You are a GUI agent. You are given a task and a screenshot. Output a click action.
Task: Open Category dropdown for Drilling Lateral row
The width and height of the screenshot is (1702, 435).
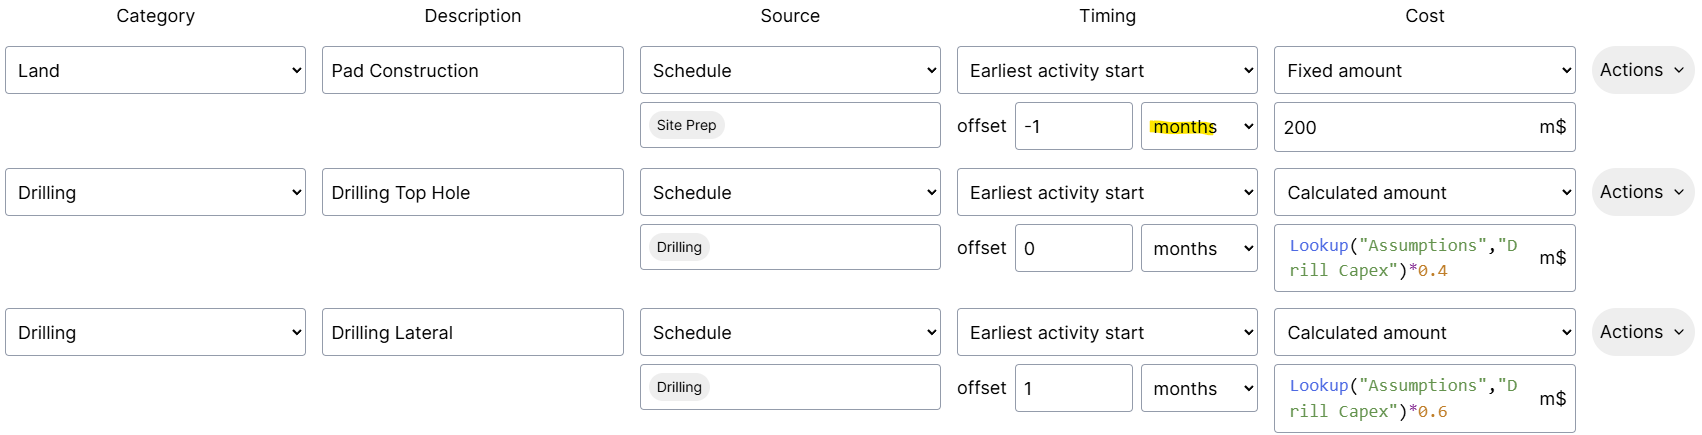(x=155, y=332)
